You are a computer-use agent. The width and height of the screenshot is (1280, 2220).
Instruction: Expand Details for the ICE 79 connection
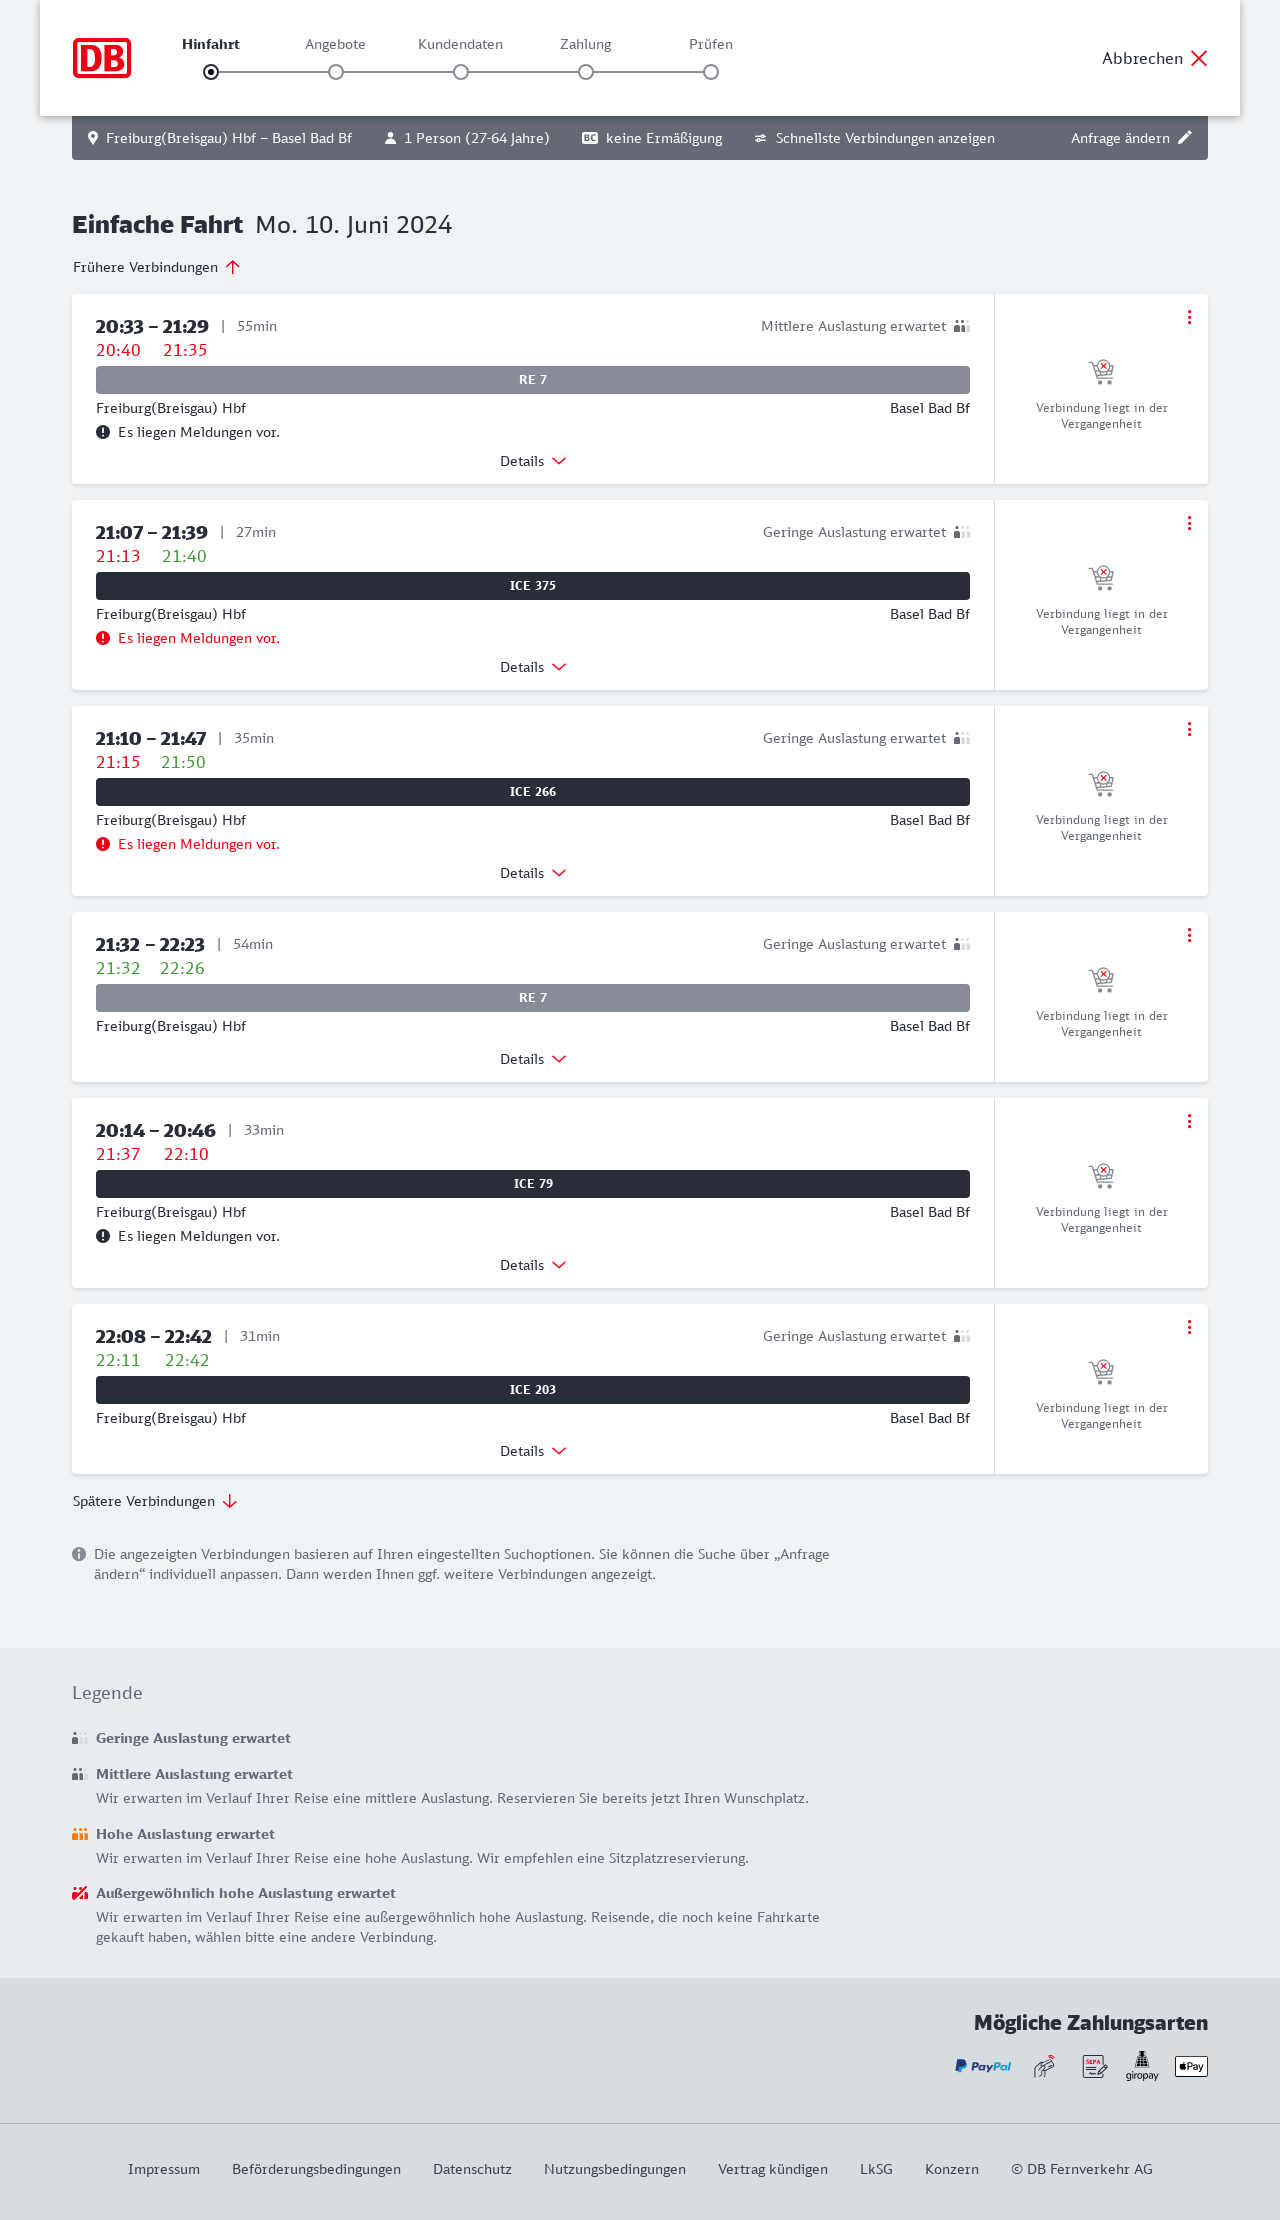(533, 1265)
